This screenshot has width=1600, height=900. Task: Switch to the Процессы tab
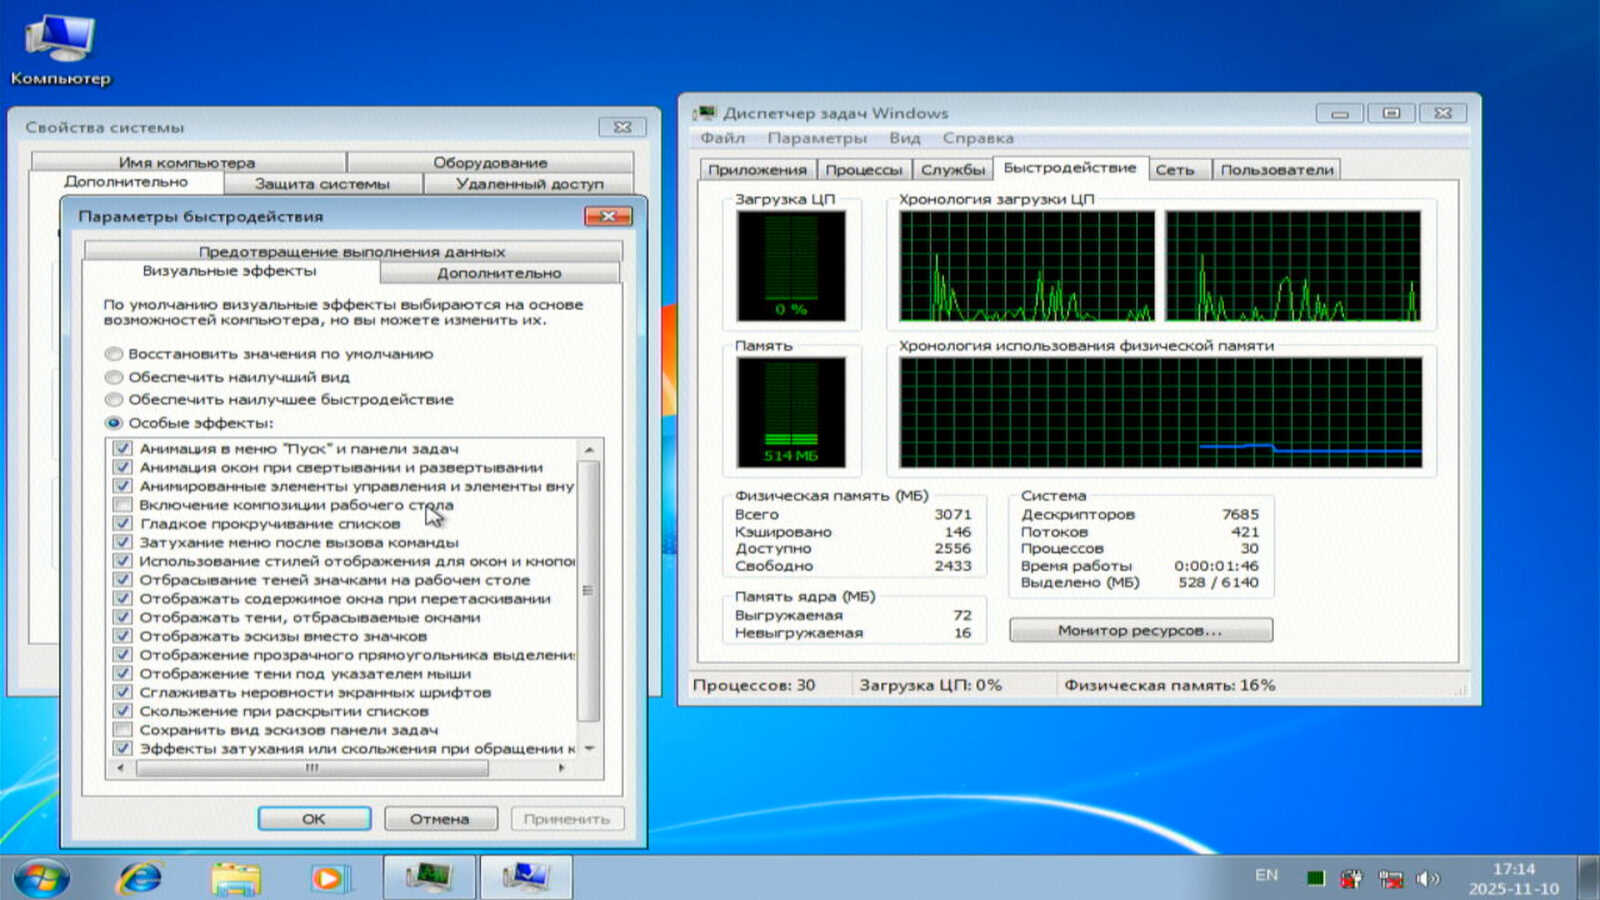[864, 170]
